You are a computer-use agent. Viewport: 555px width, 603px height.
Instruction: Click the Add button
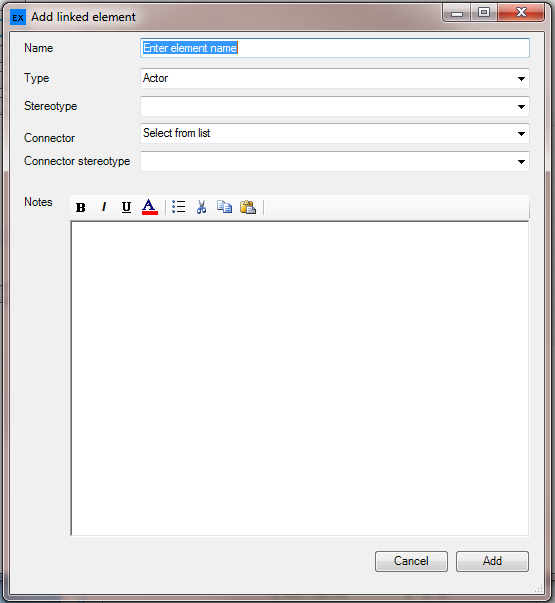[492, 561]
